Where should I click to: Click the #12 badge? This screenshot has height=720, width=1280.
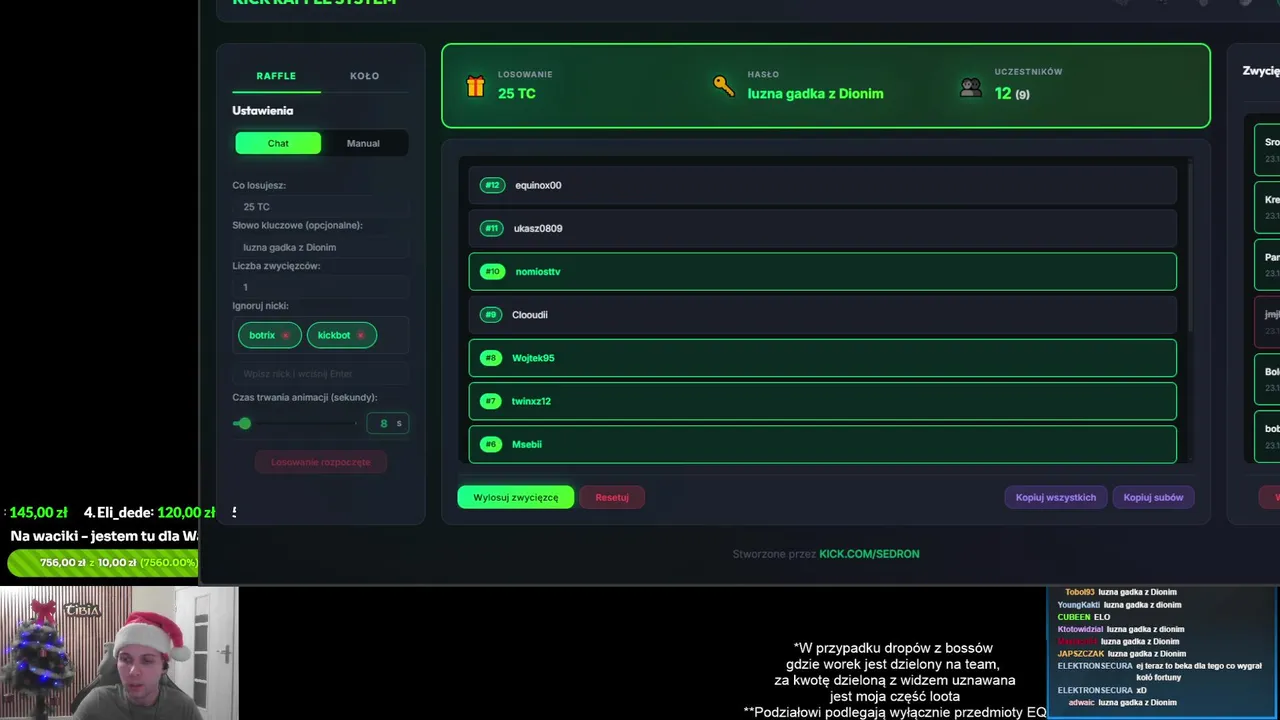(x=492, y=185)
